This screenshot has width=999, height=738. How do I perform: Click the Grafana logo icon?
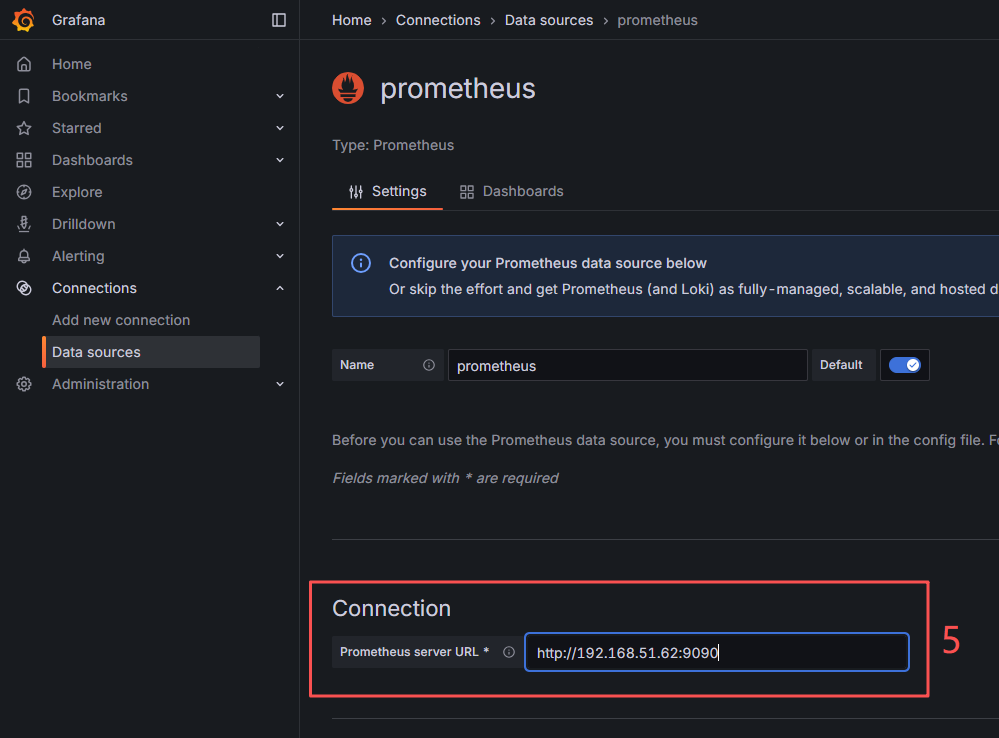click(24, 20)
